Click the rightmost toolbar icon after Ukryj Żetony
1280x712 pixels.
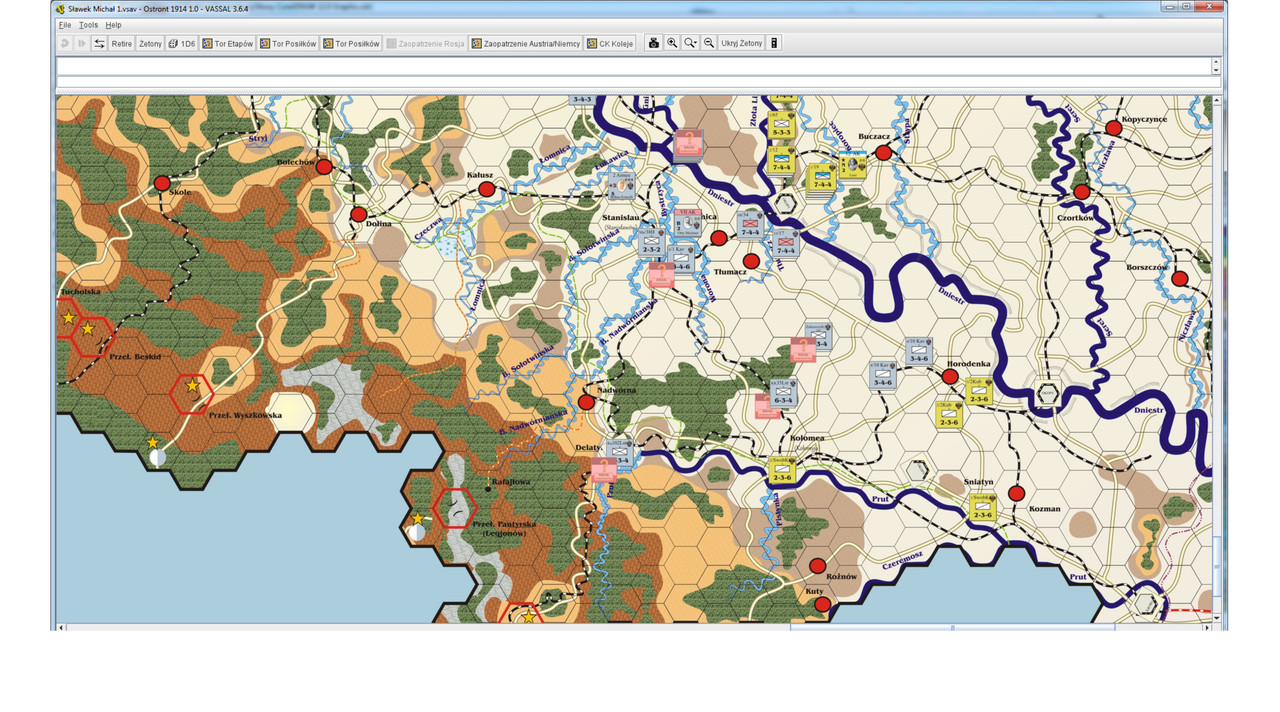[x=774, y=43]
